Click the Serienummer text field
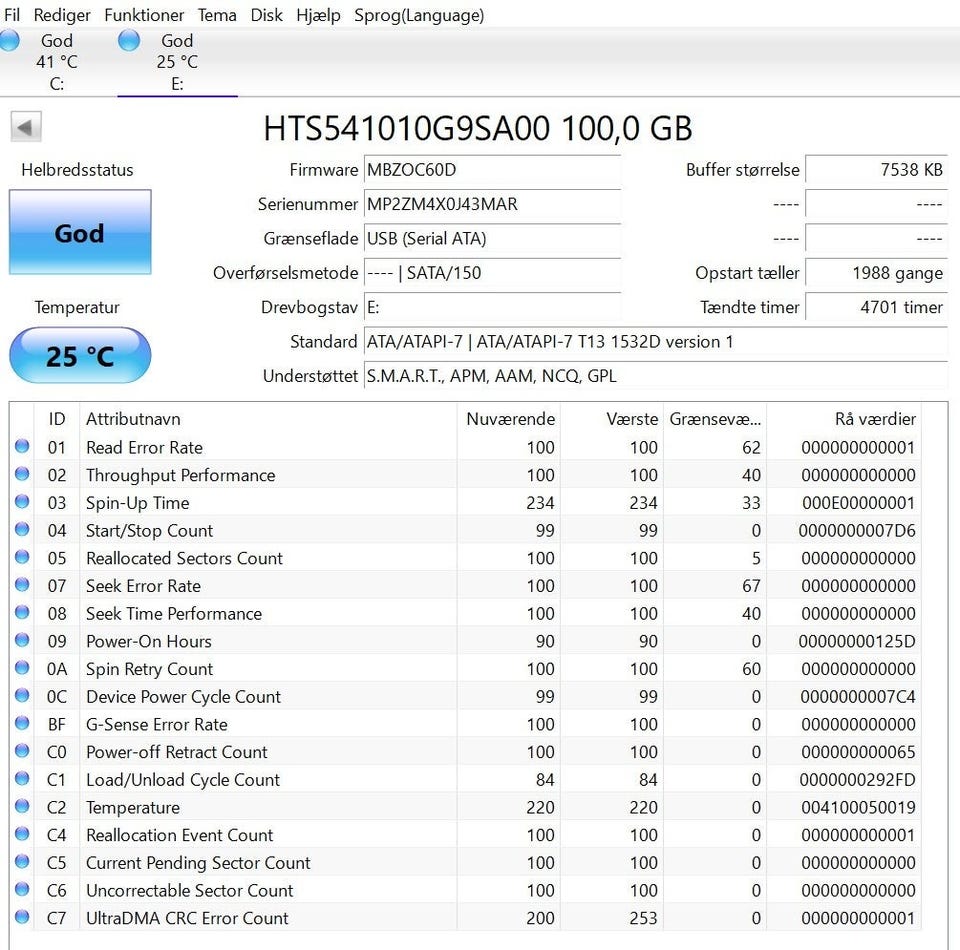Image resolution: width=960 pixels, height=950 pixels. [490, 204]
